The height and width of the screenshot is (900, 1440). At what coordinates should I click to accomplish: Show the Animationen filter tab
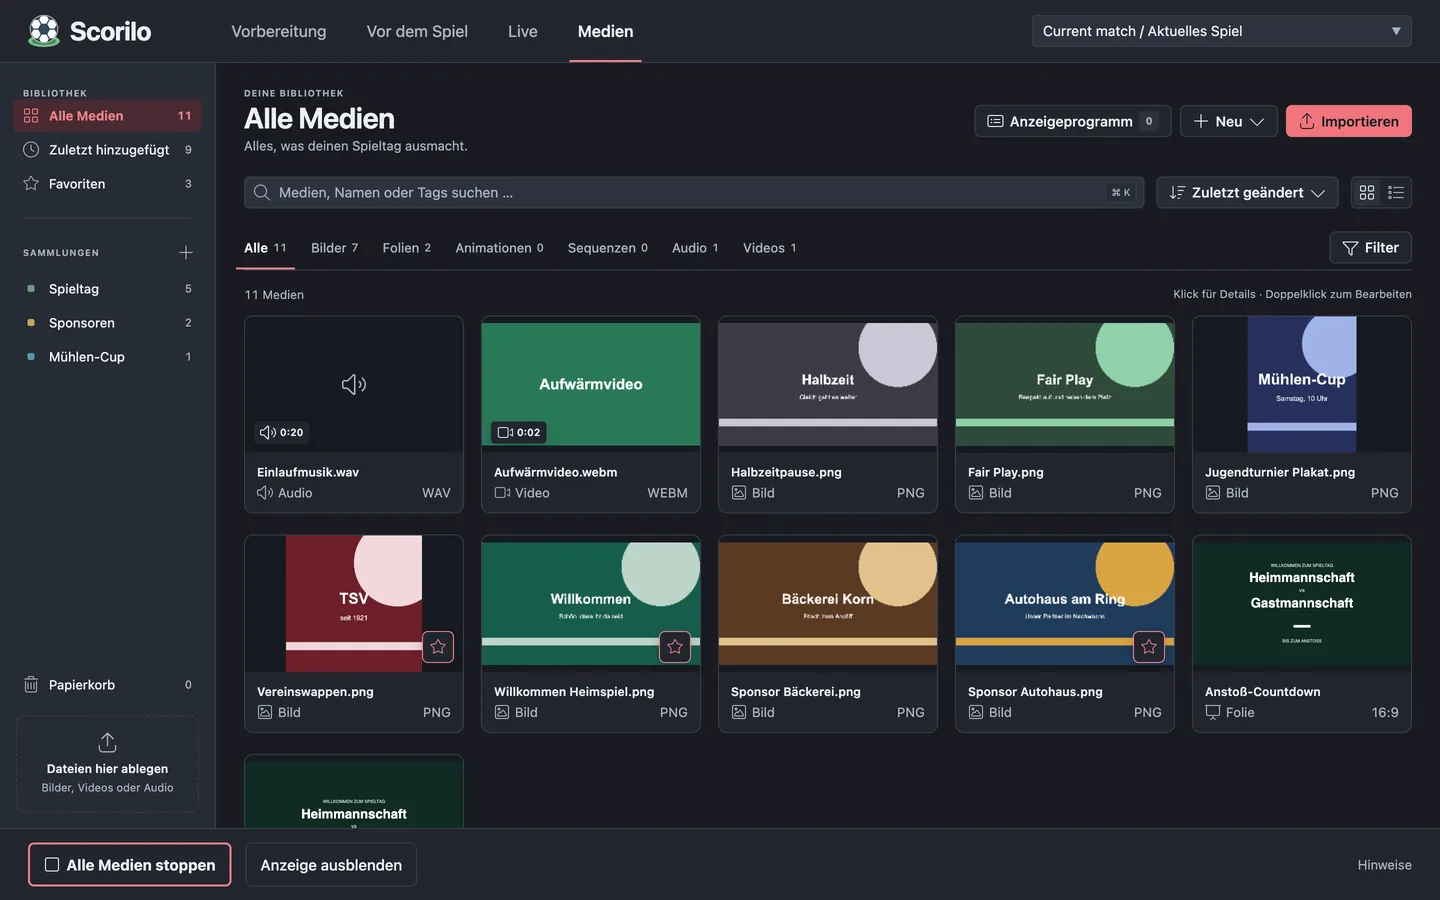point(499,248)
